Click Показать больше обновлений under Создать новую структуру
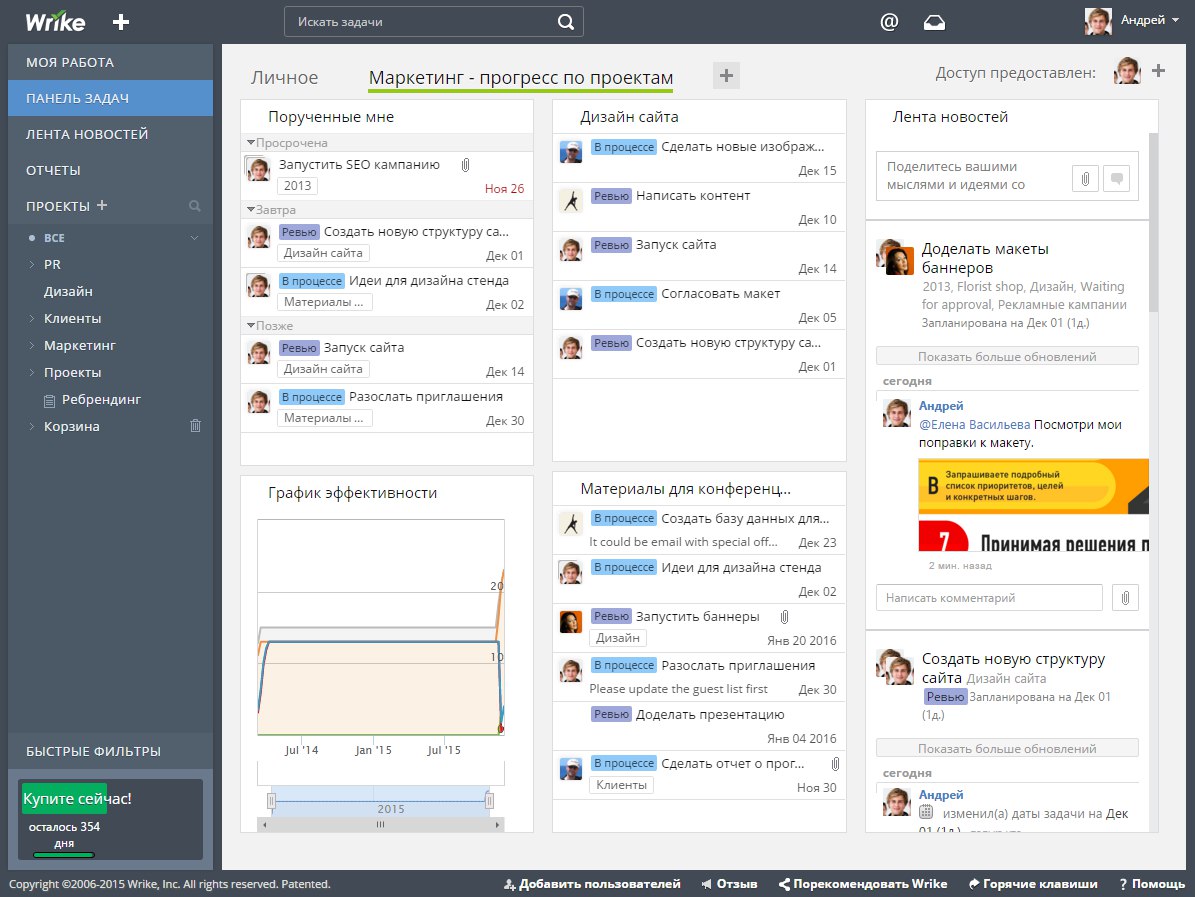Image resolution: width=1195 pixels, height=897 pixels. 1007,748
